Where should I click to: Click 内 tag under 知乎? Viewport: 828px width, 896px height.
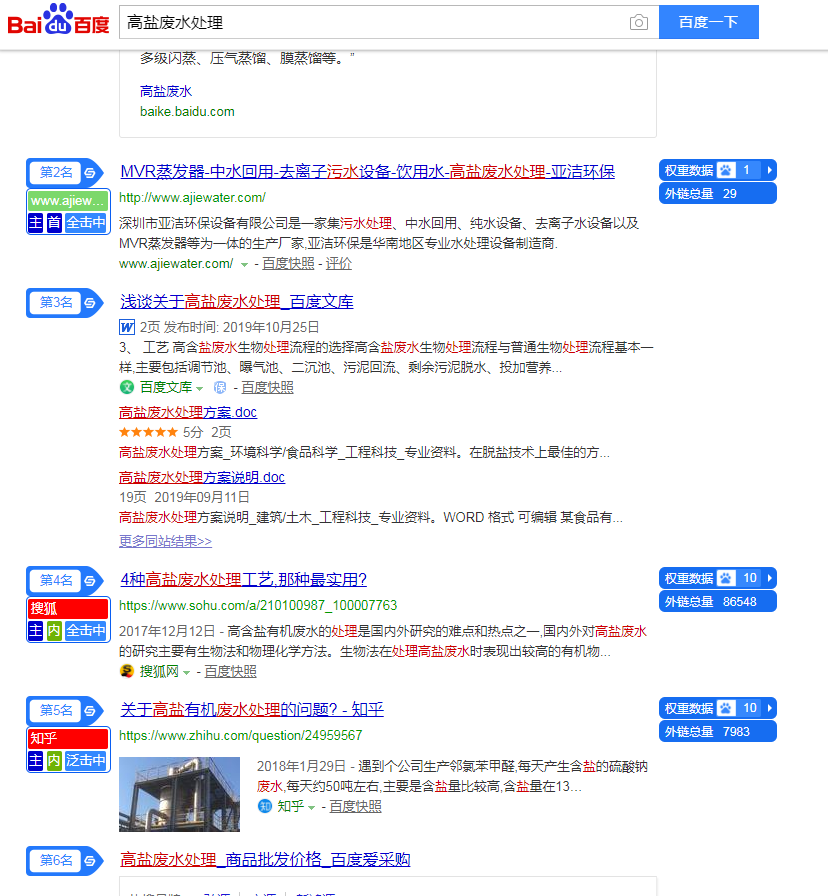(54, 760)
